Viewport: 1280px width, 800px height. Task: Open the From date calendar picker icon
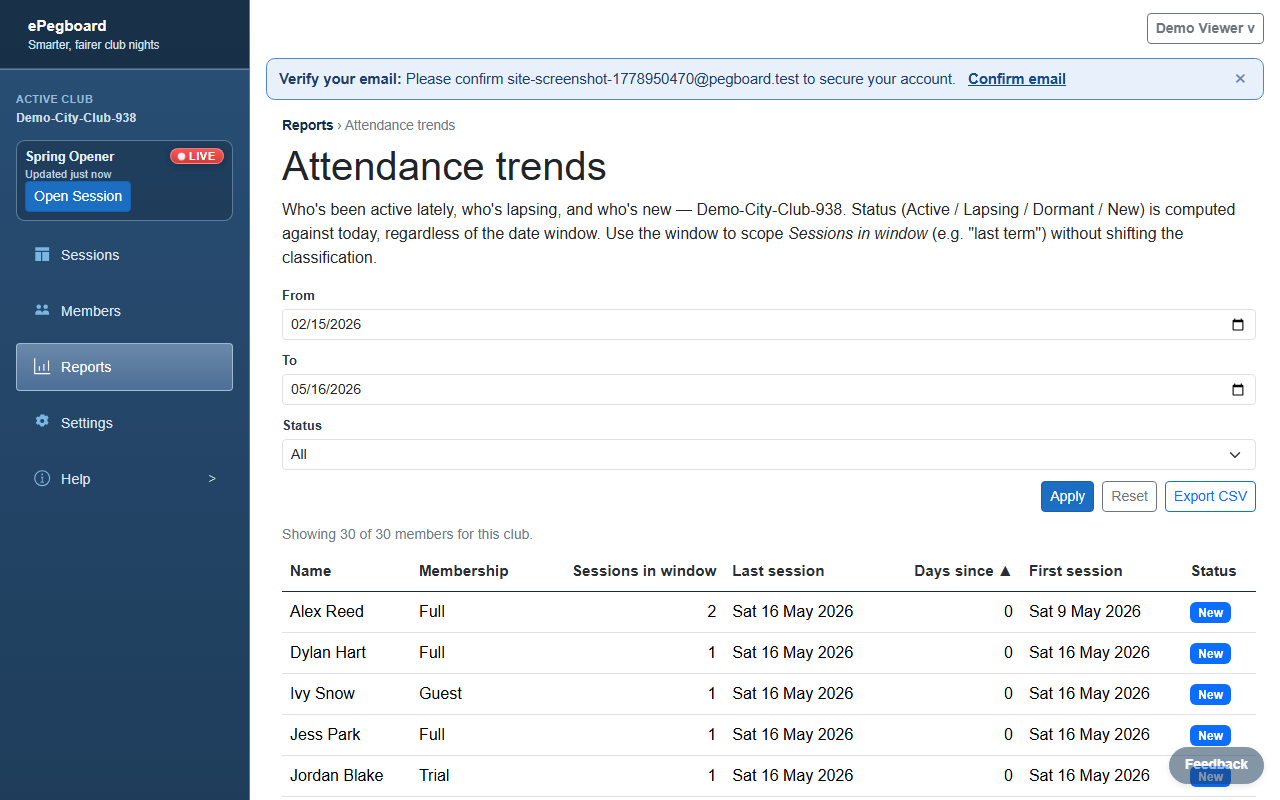coord(1237,324)
